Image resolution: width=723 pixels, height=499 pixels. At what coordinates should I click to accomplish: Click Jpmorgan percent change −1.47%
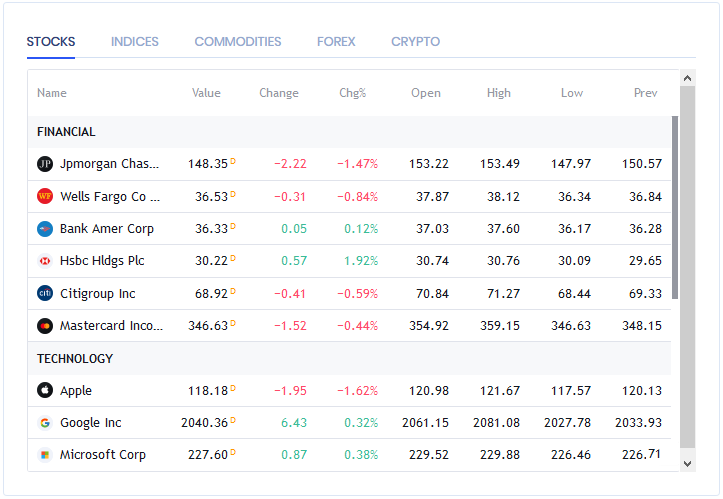point(357,164)
